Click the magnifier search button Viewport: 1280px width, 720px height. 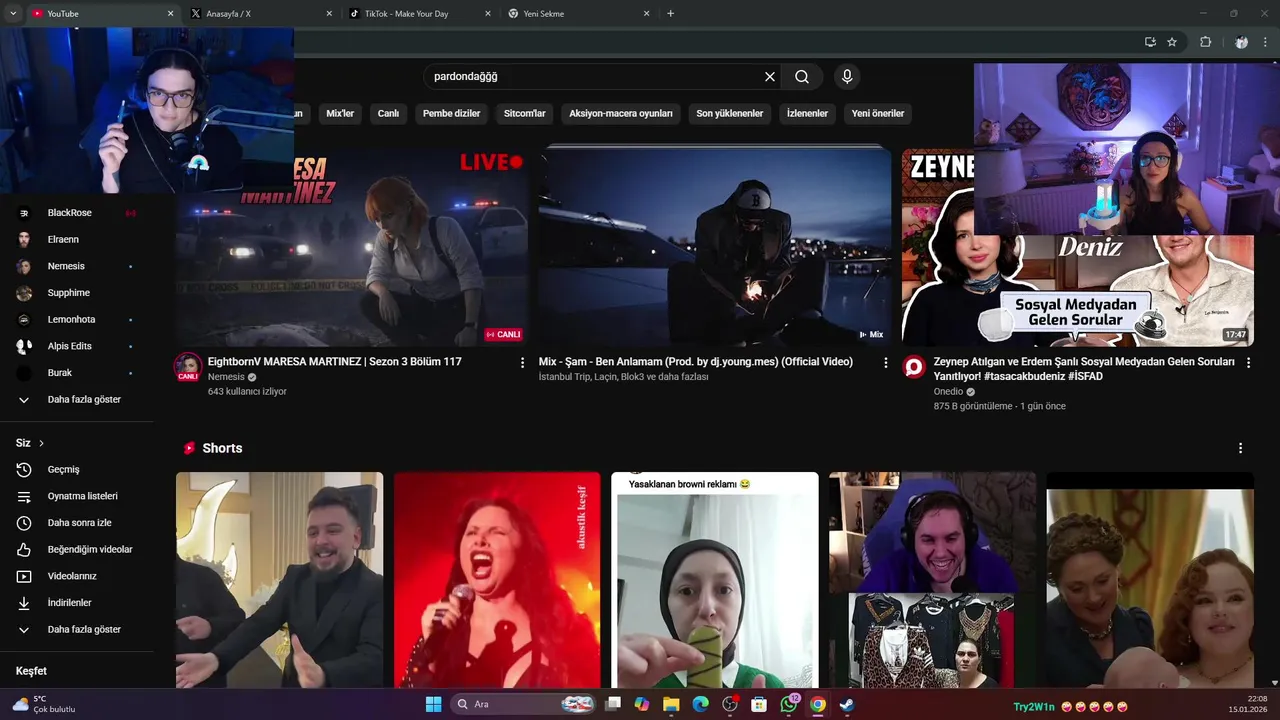point(802,77)
